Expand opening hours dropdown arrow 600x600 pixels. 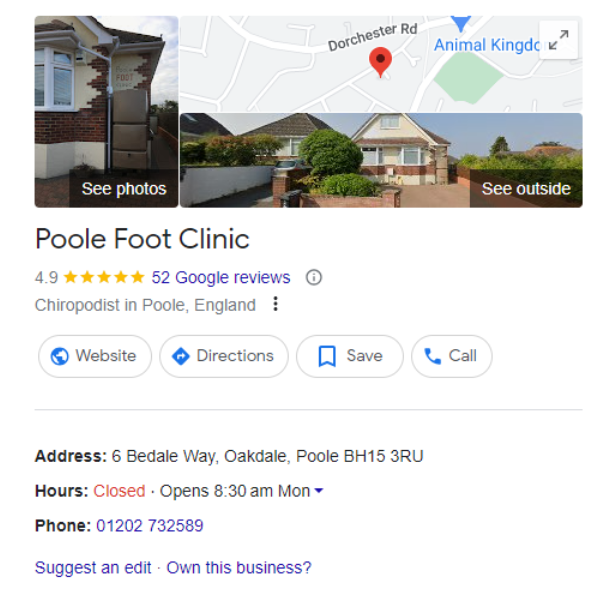318,491
